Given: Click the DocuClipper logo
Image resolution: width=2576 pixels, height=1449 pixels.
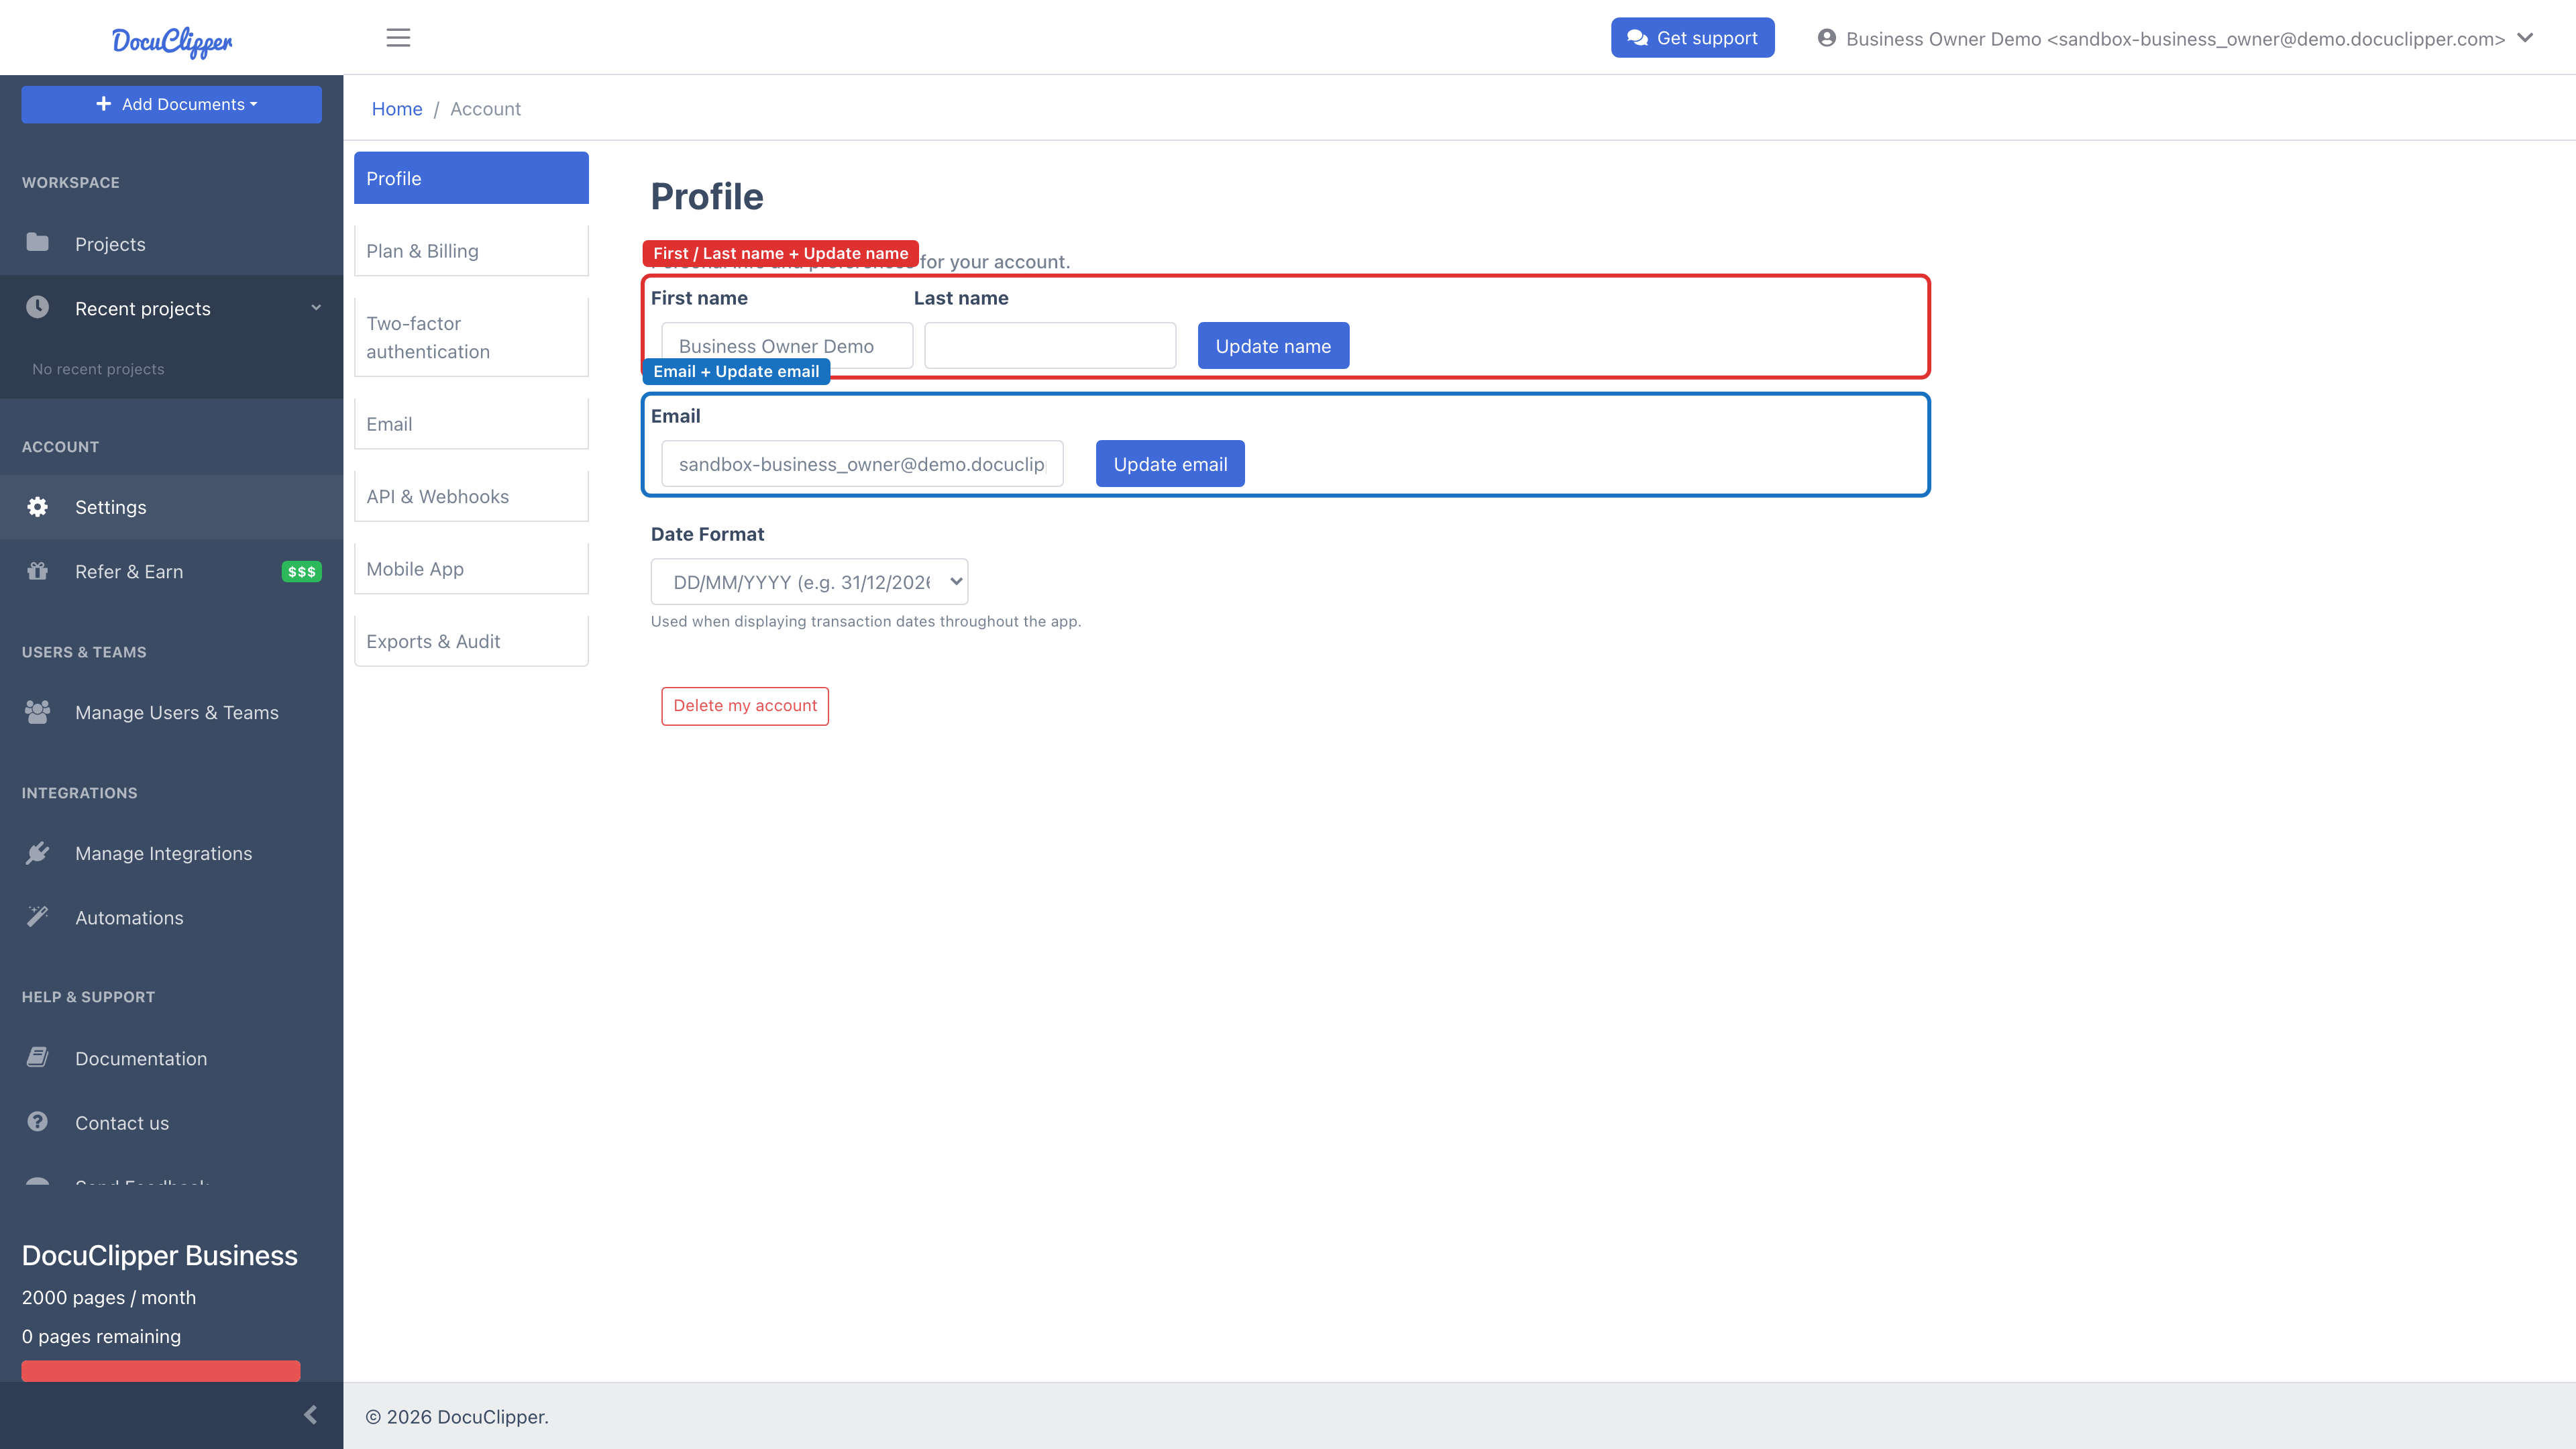Looking at the screenshot, I should [x=172, y=41].
